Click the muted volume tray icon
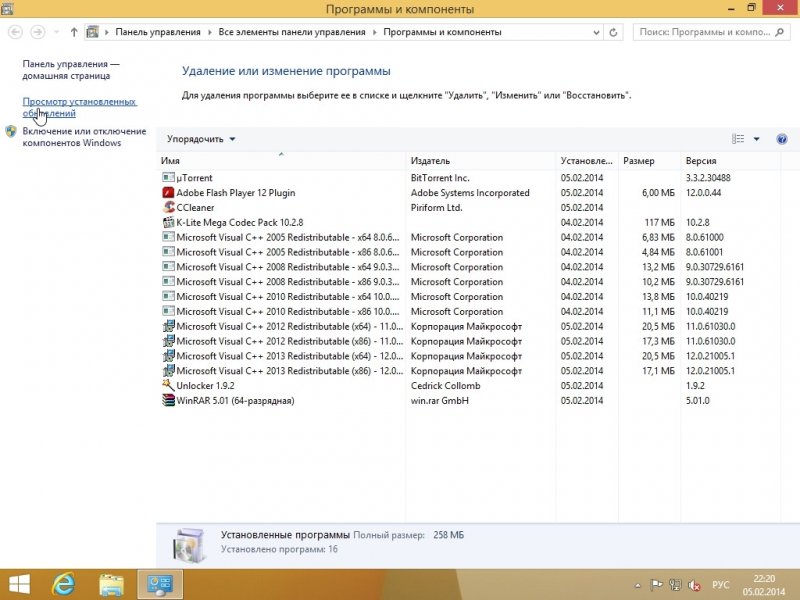800x600 pixels. pos(694,585)
